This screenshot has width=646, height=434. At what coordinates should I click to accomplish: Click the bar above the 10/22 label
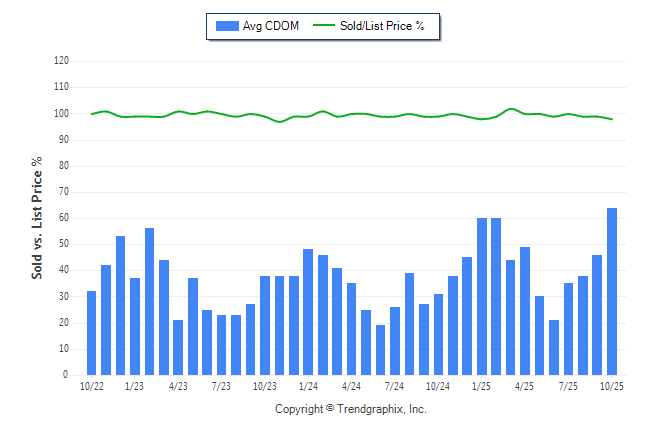(91, 333)
